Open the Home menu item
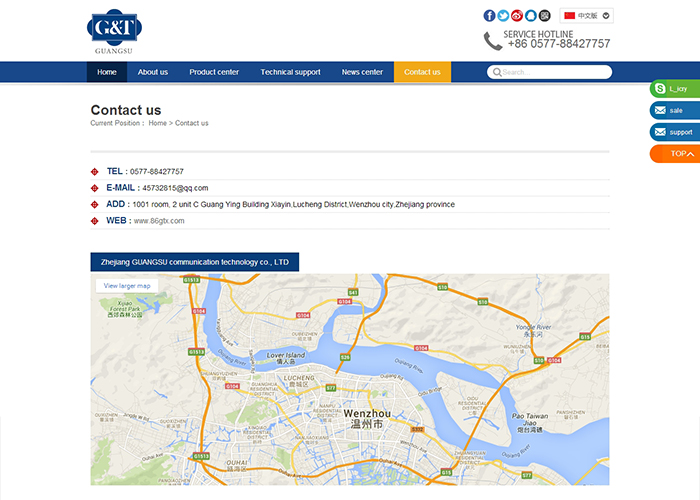 (x=107, y=72)
